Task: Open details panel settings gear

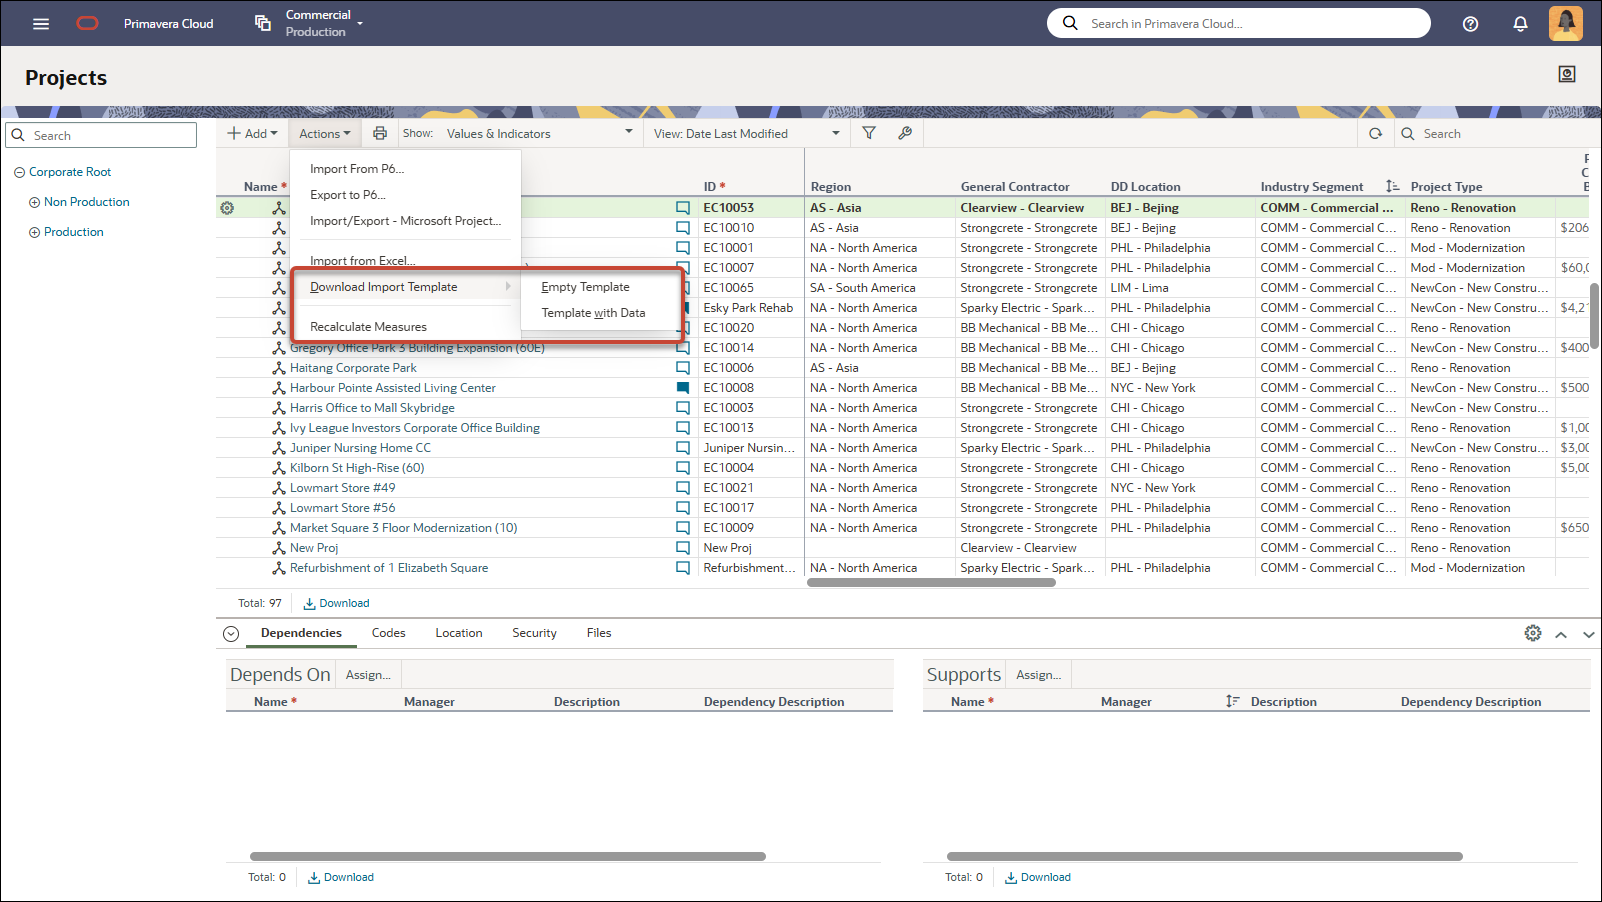Action: coord(1533,633)
